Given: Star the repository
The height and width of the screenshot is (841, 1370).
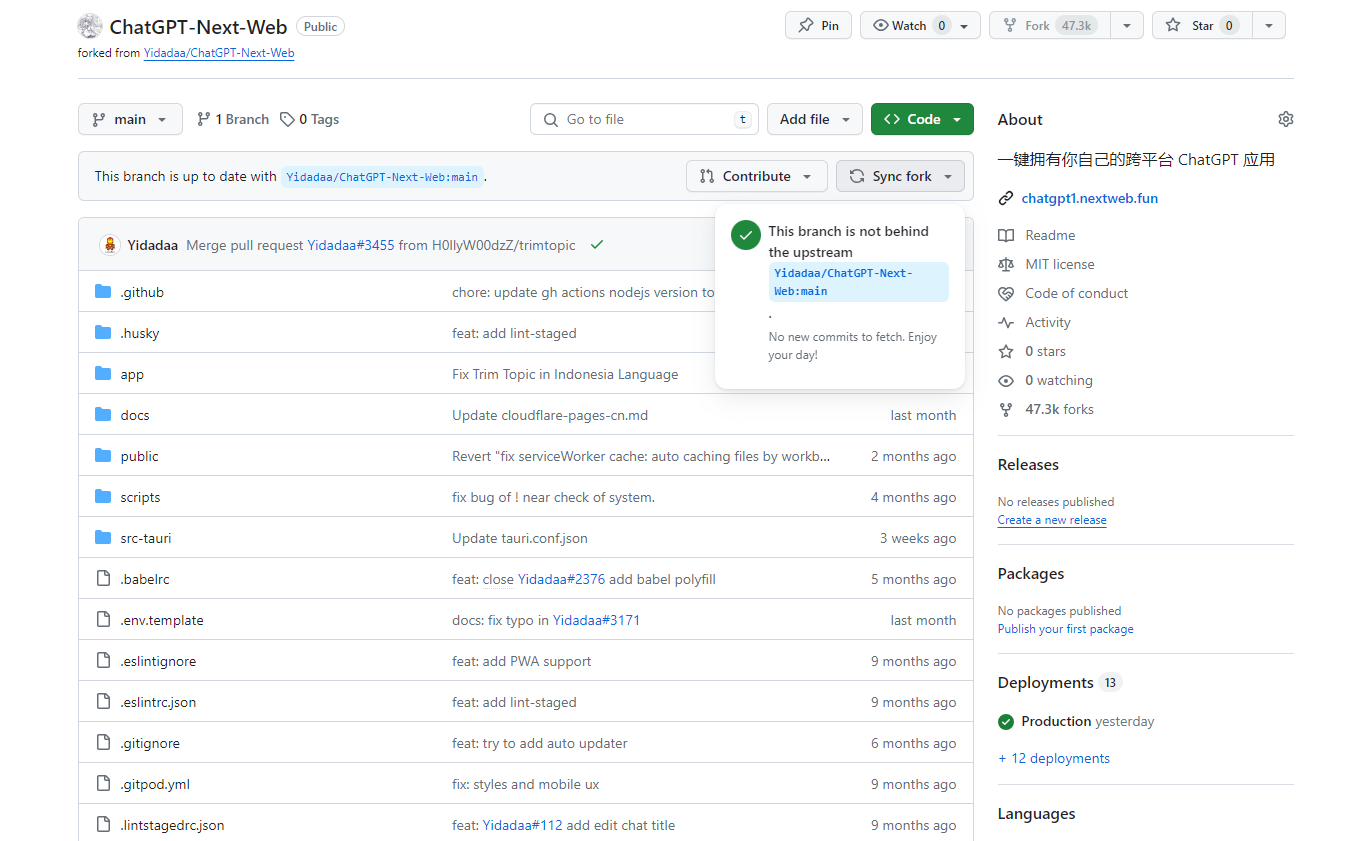Looking at the screenshot, I should click(x=1202, y=26).
